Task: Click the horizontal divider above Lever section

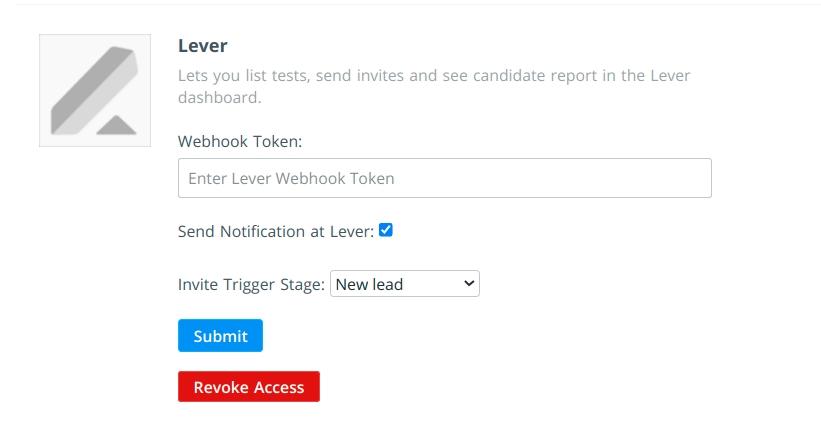Action: pos(418,4)
